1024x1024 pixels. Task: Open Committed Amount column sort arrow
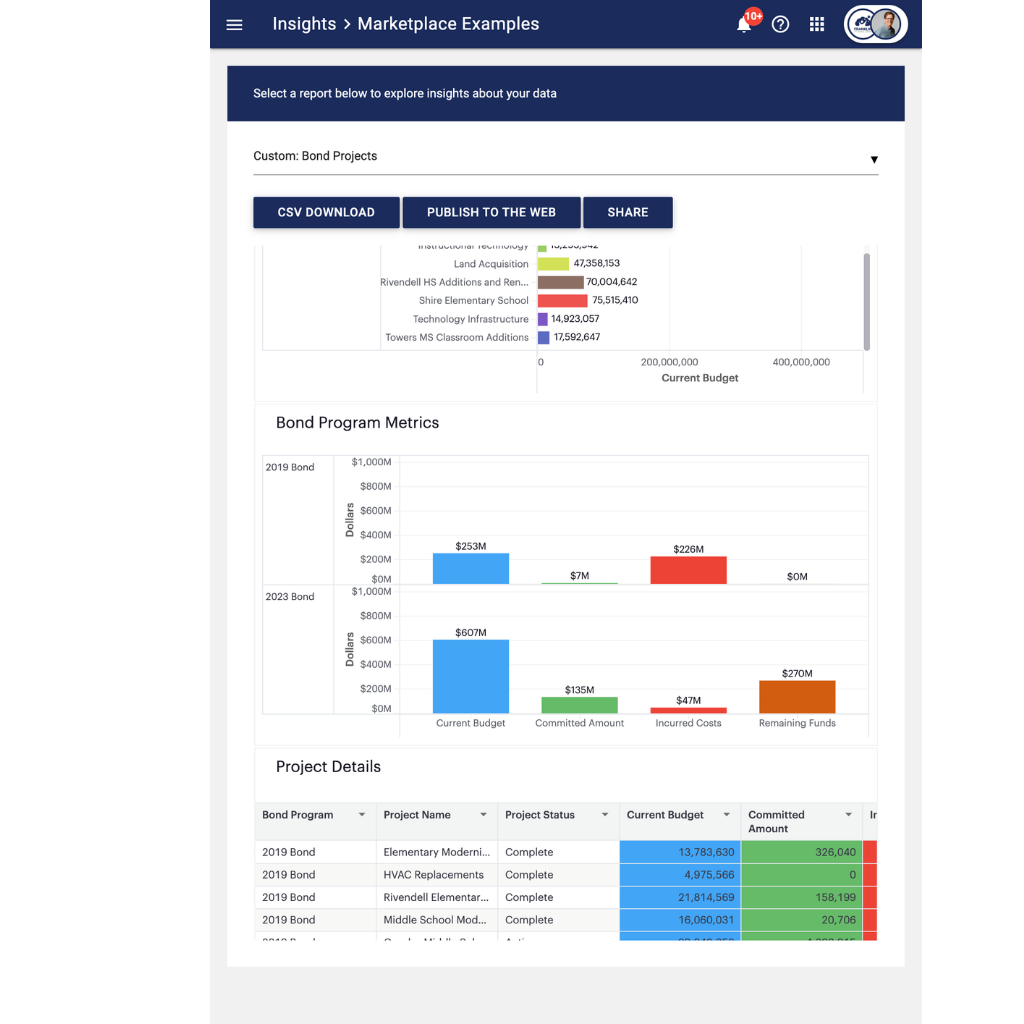(x=848, y=814)
